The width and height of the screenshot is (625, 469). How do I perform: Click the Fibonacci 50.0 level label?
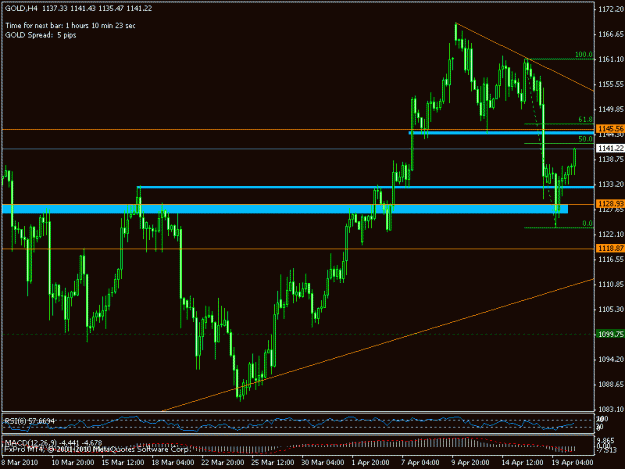pos(585,139)
